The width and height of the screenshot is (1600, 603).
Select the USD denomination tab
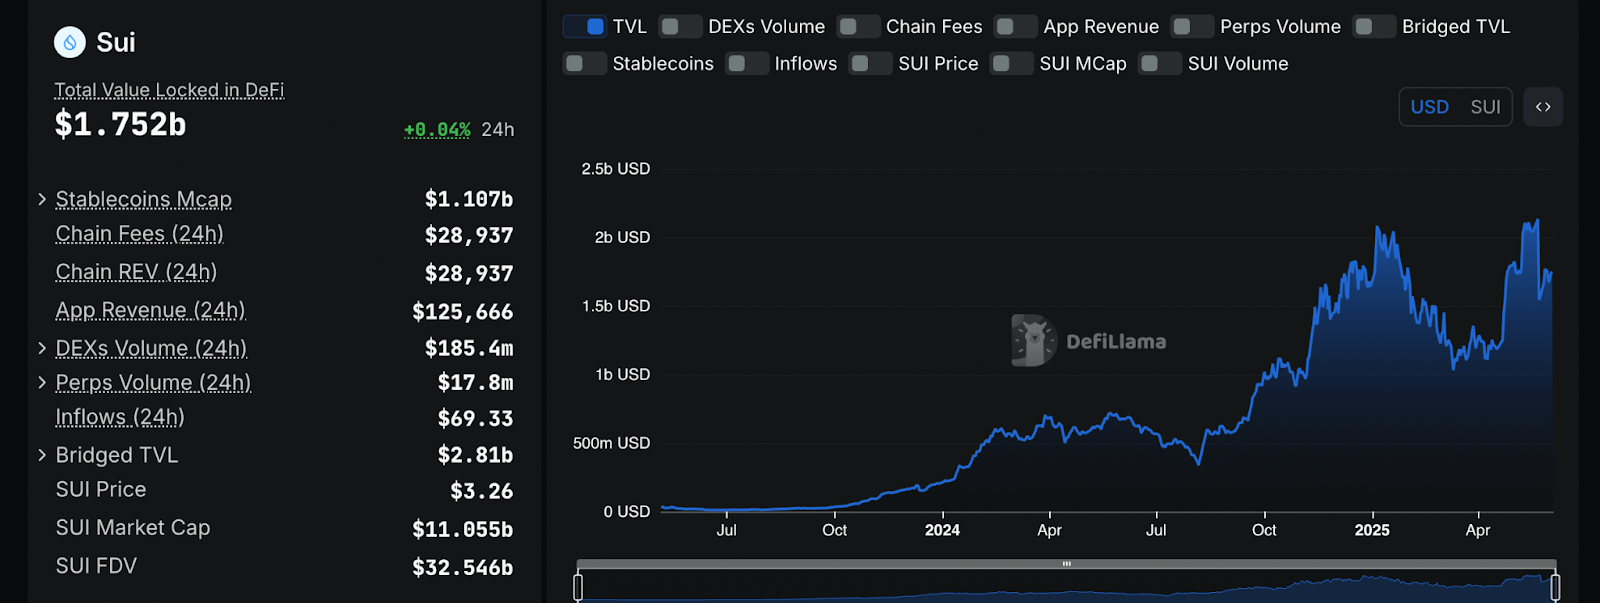point(1429,107)
